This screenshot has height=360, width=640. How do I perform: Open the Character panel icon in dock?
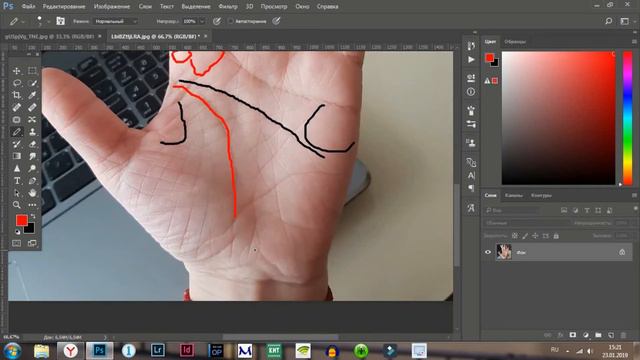(x=471, y=176)
